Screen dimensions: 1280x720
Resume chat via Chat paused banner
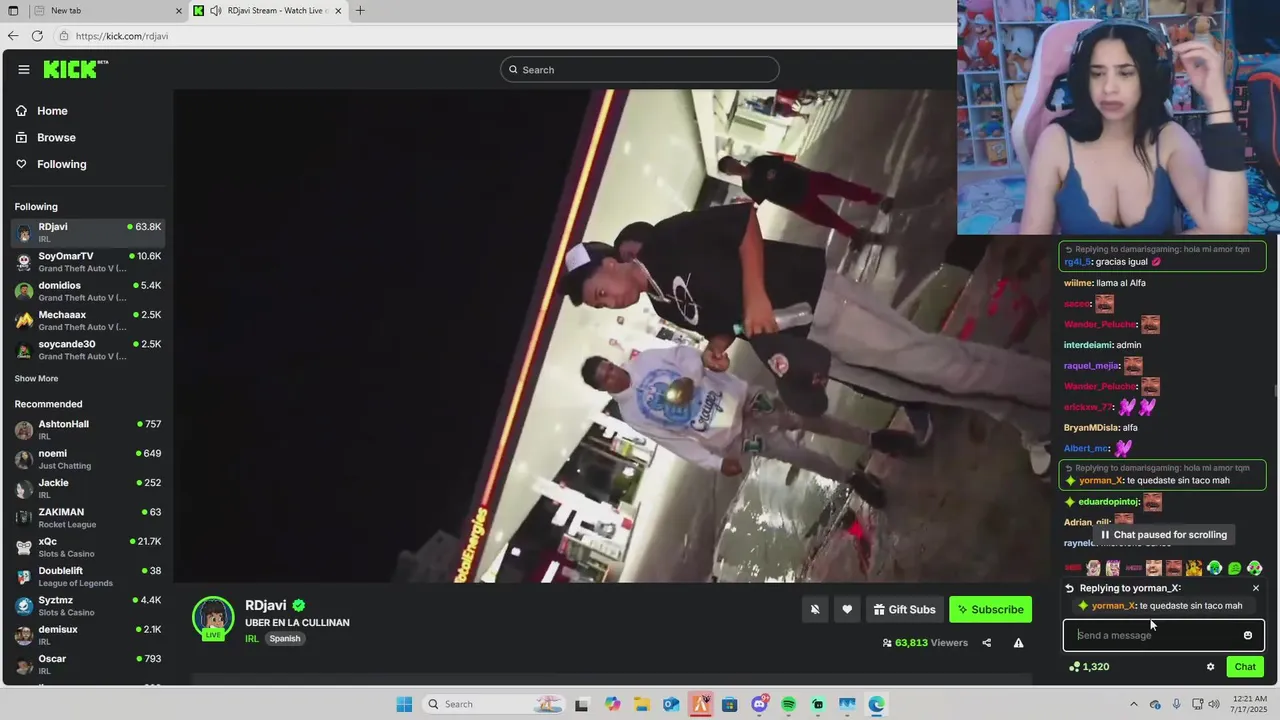(x=1163, y=535)
